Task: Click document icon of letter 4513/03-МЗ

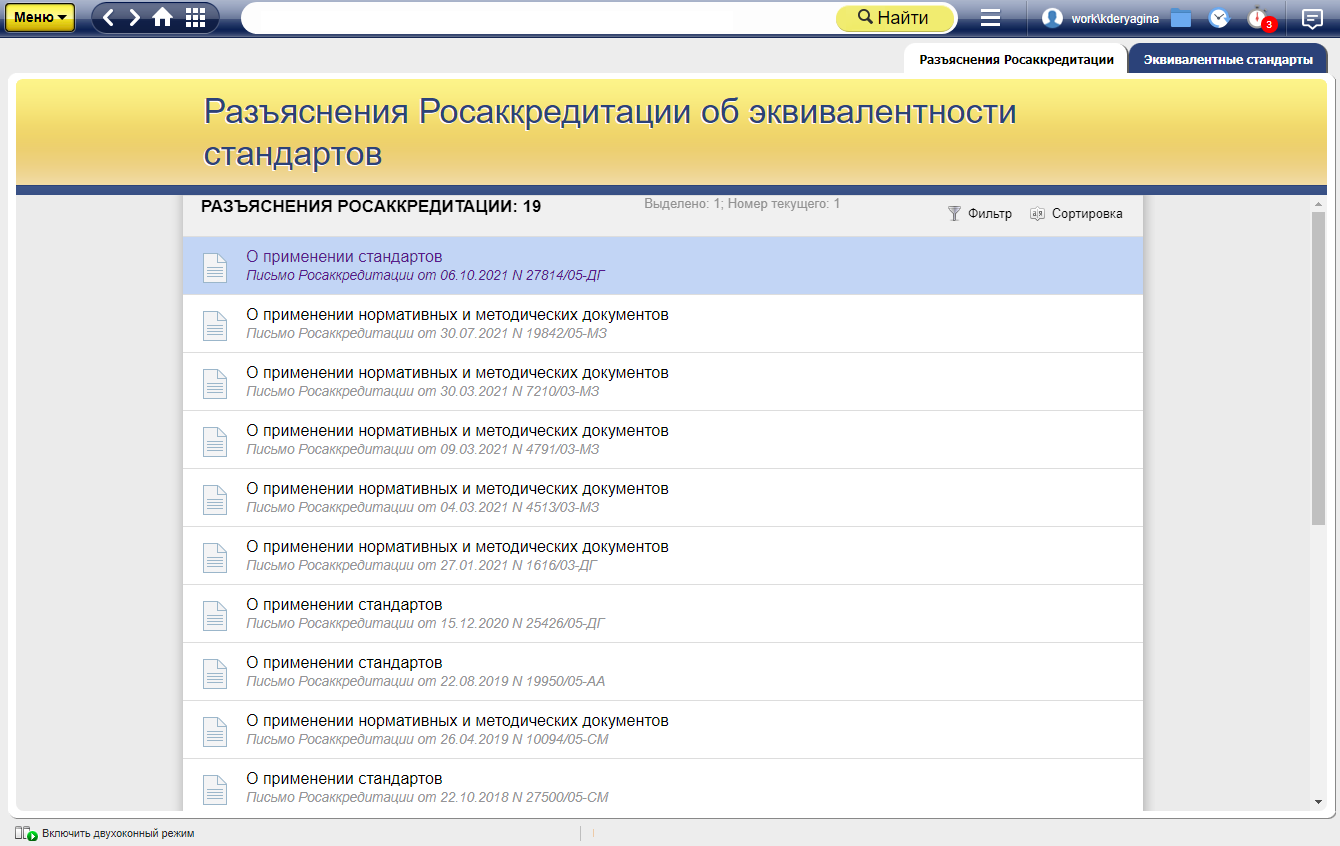Action: (215, 500)
